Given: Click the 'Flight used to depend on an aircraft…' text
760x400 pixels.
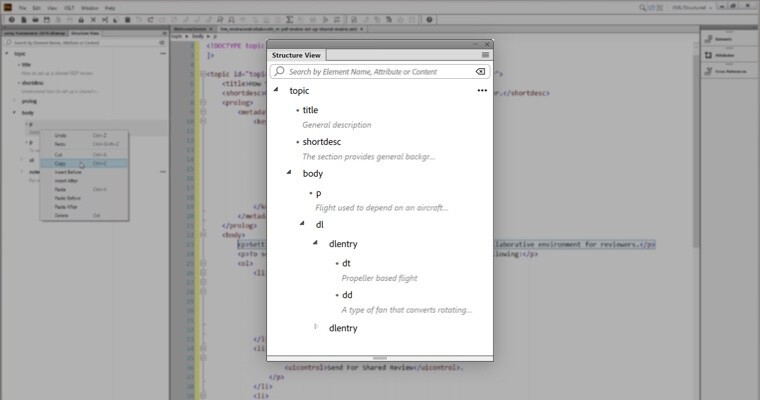Looking at the screenshot, I should 381,208.
